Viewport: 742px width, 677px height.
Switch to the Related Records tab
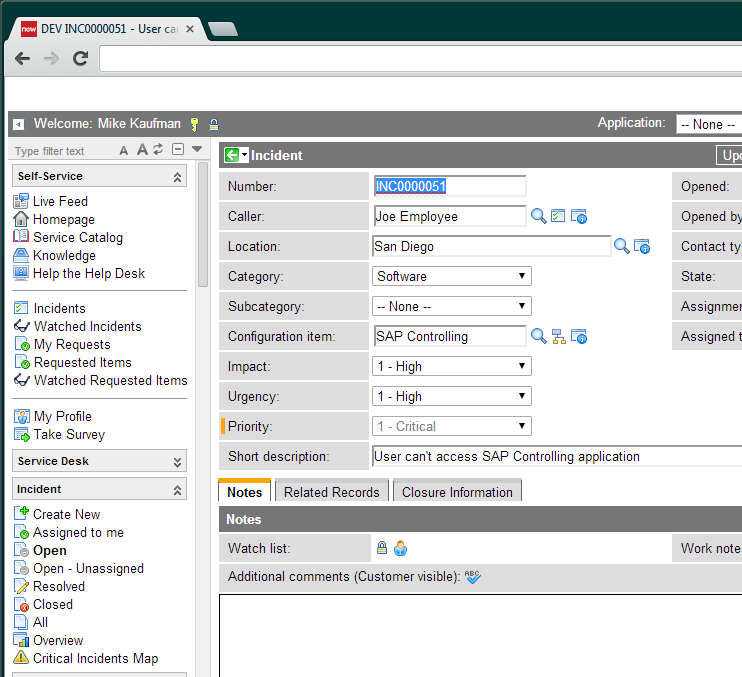(332, 490)
